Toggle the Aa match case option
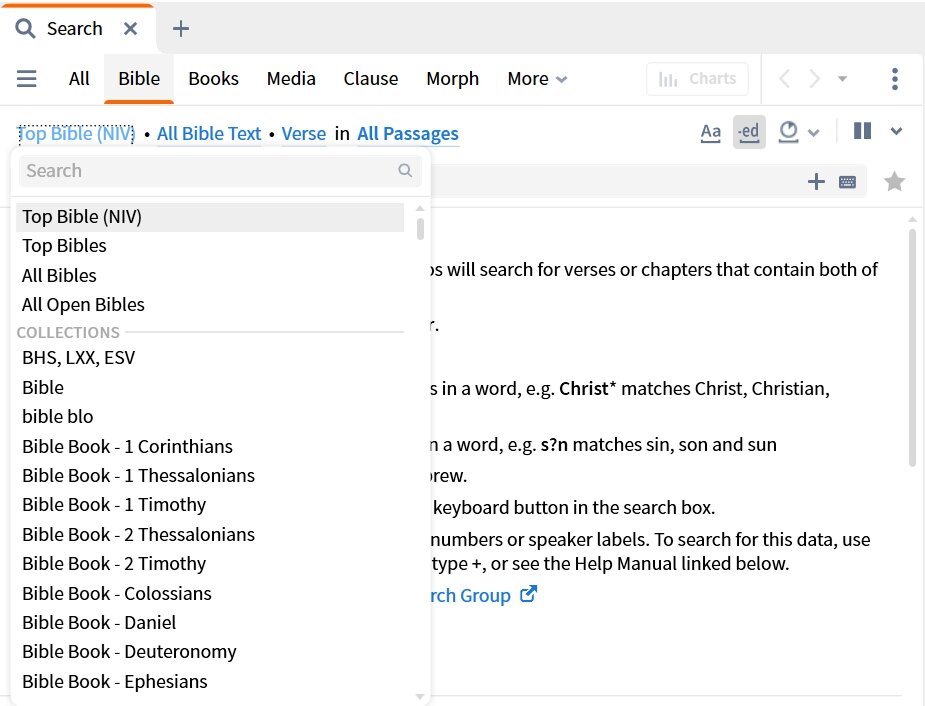 click(x=710, y=132)
